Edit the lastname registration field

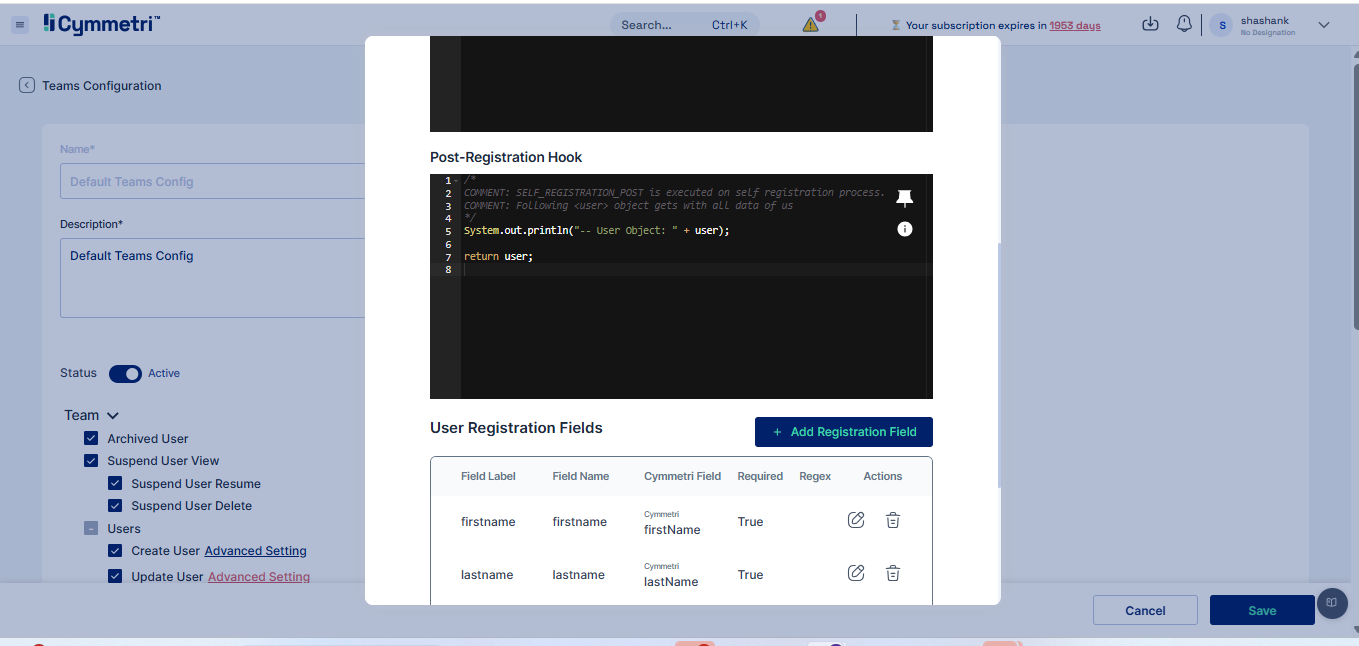pos(856,573)
